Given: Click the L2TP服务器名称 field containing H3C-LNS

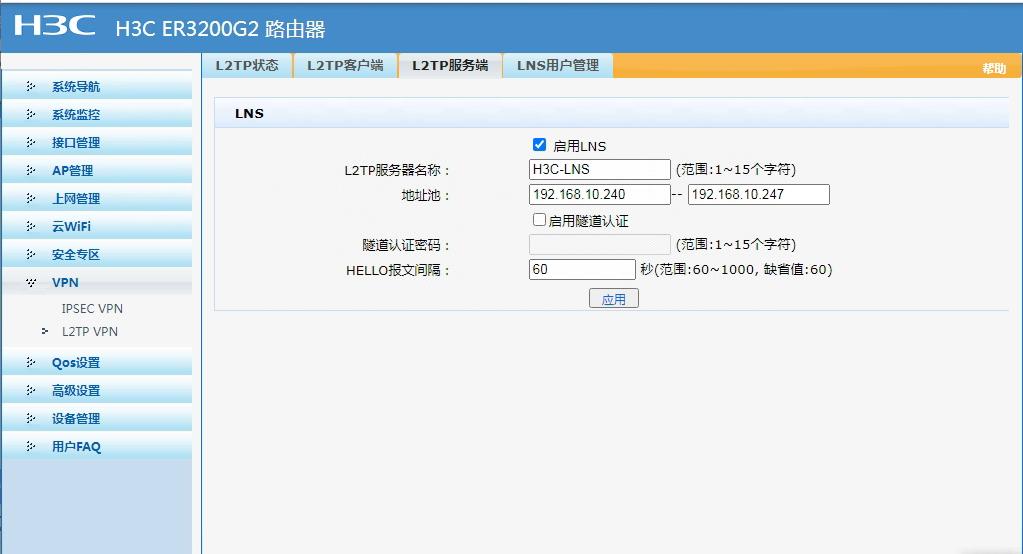Looking at the screenshot, I should tap(600, 169).
